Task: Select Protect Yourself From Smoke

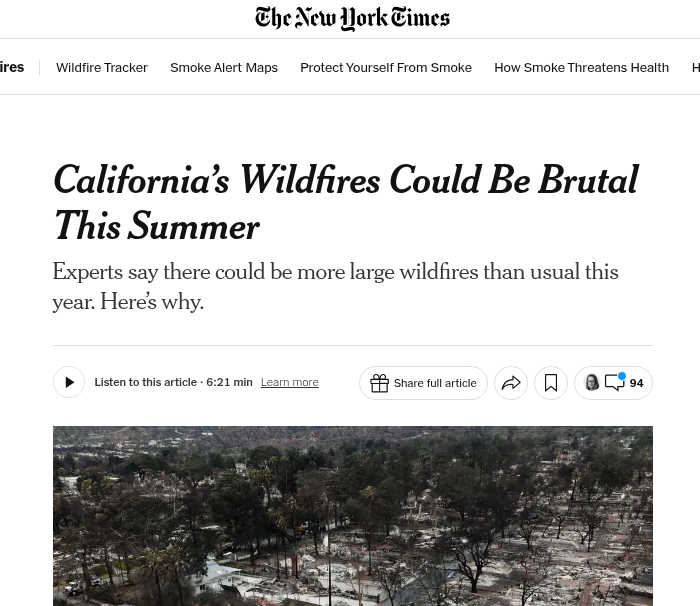Action: [386, 67]
